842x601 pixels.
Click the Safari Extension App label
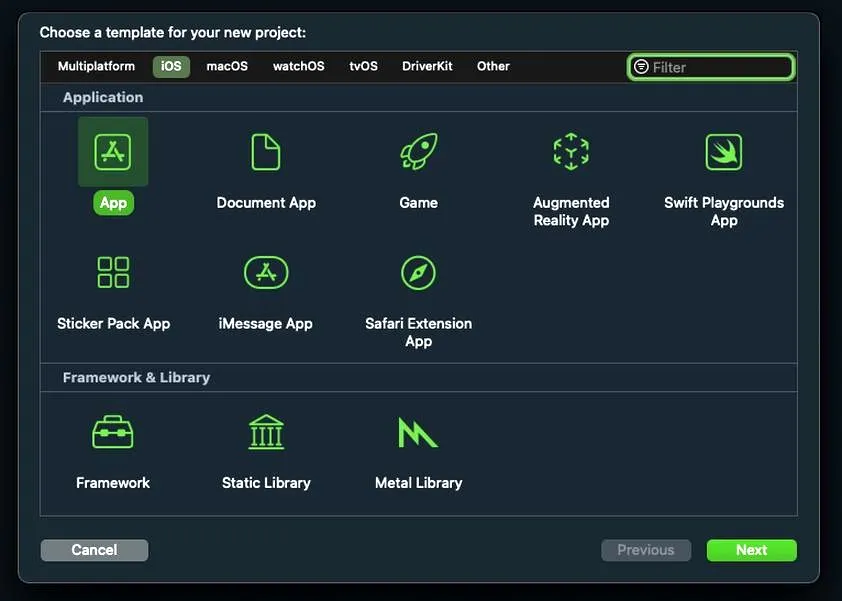point(418,332)
